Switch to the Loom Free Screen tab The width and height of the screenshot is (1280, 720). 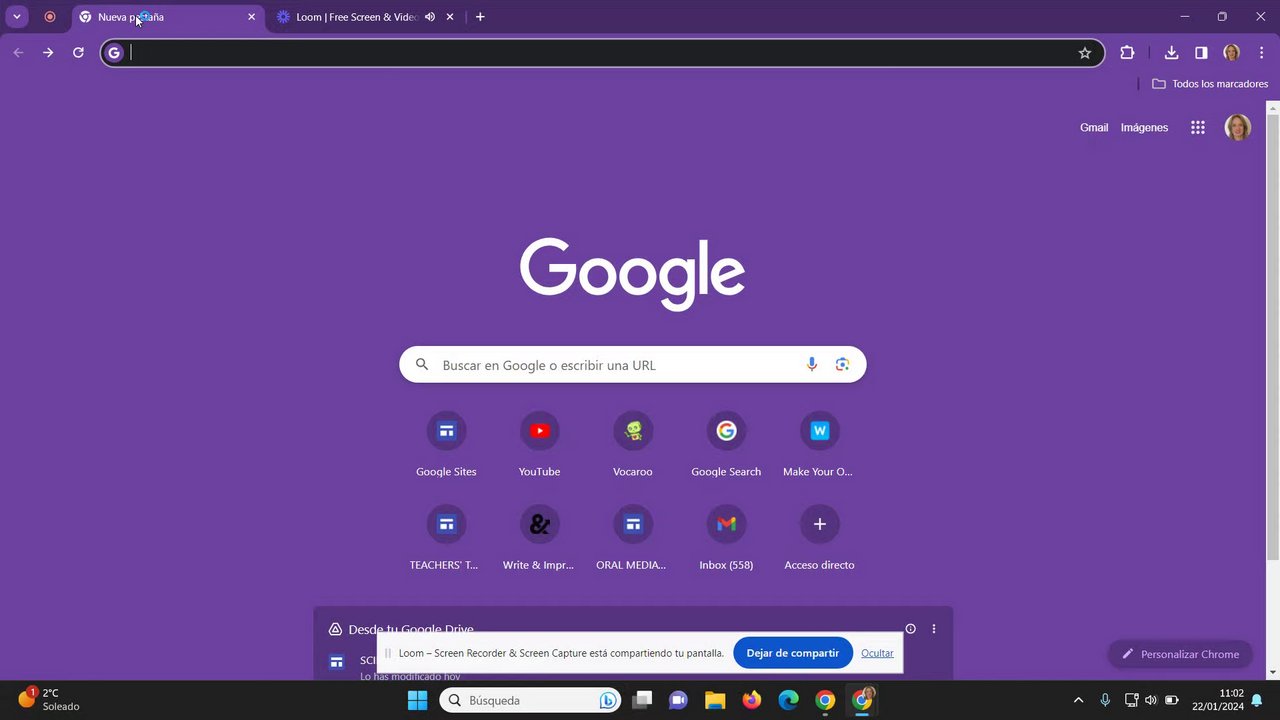click(355, 17)
